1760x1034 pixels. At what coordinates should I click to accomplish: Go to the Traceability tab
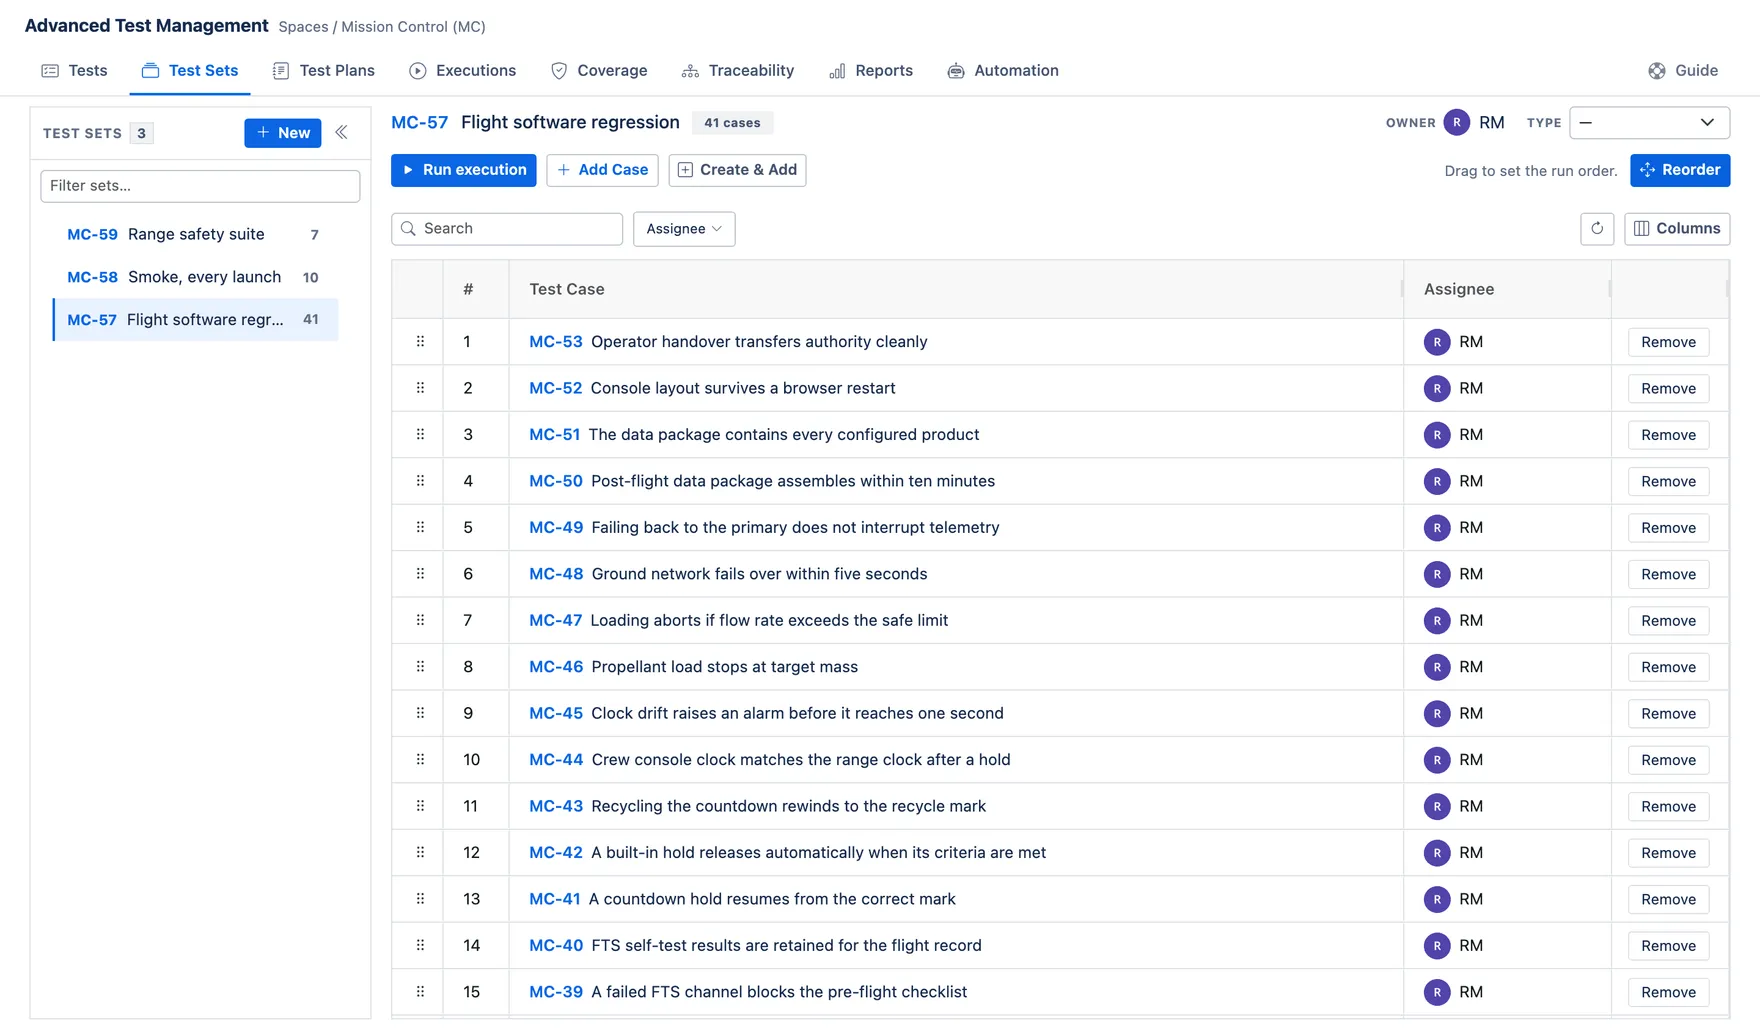pos(738,71)
